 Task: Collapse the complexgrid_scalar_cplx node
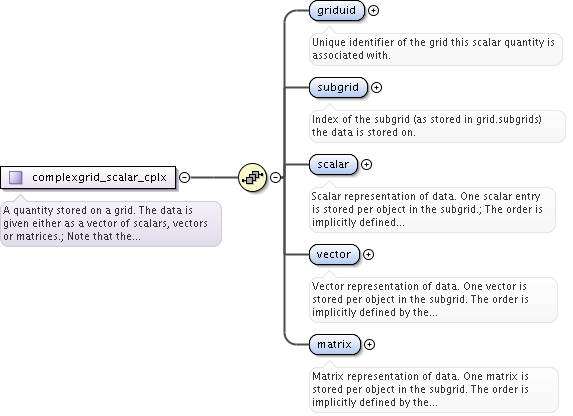pos(185,177)
